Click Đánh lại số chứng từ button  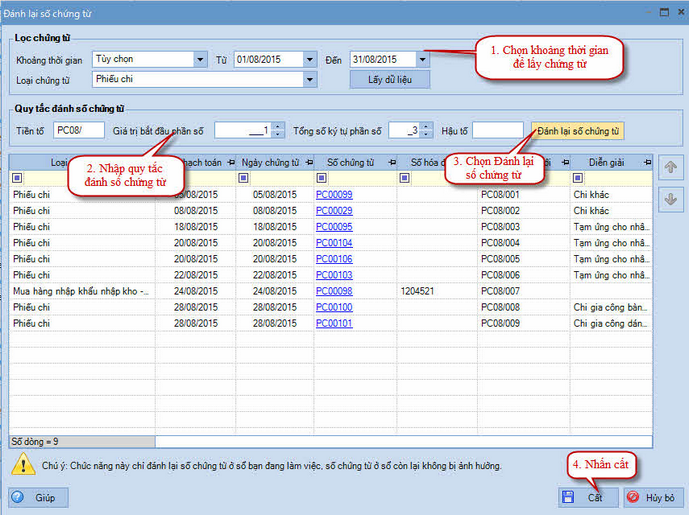[x=577, y=131]
